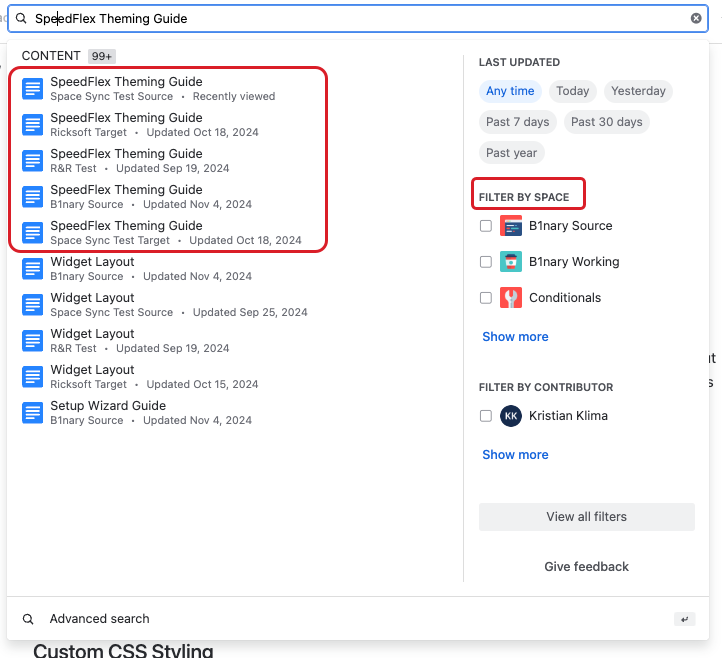Expand Show more under Filter by contributor
The width and height of the screenshot is (722, 658).
515,454
